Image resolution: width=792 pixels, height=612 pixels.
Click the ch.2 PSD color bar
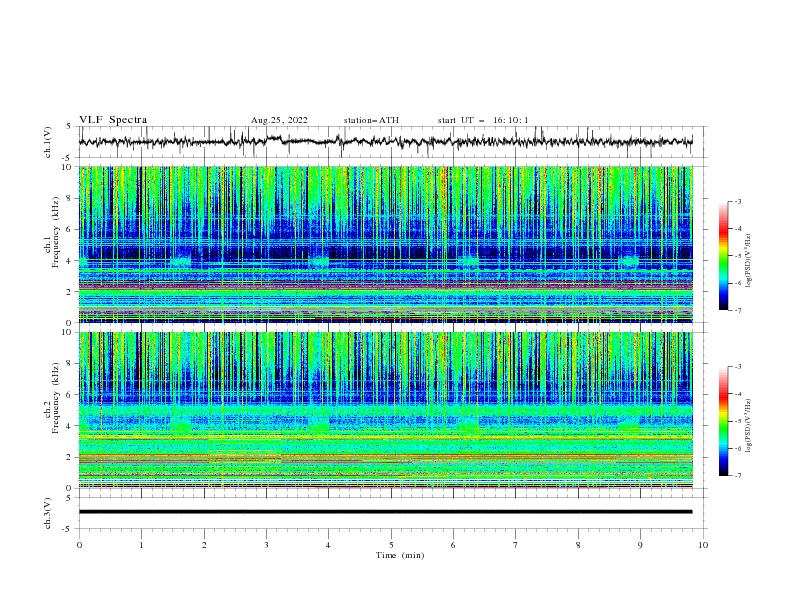(723, 421)
